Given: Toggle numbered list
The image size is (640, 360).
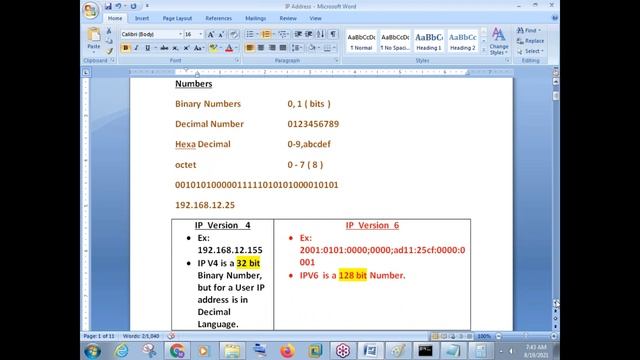Looking at the screenshot, I should coord(266,34).
